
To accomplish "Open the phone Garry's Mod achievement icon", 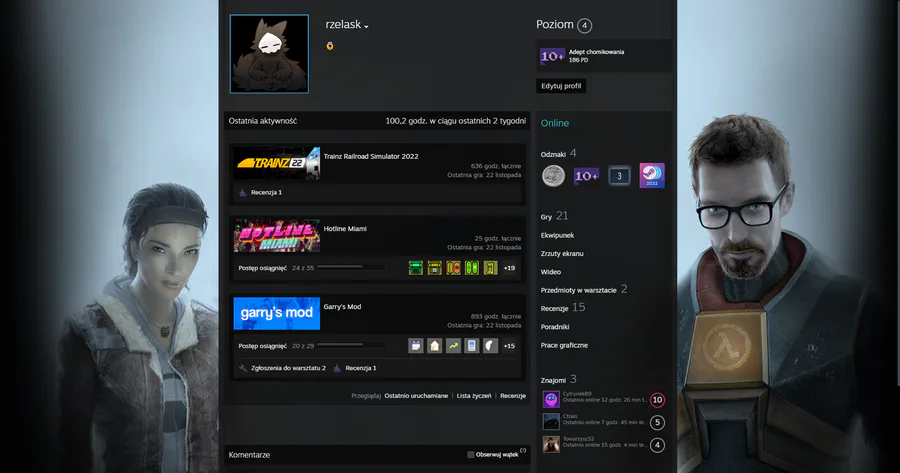I will click(472, 346).
